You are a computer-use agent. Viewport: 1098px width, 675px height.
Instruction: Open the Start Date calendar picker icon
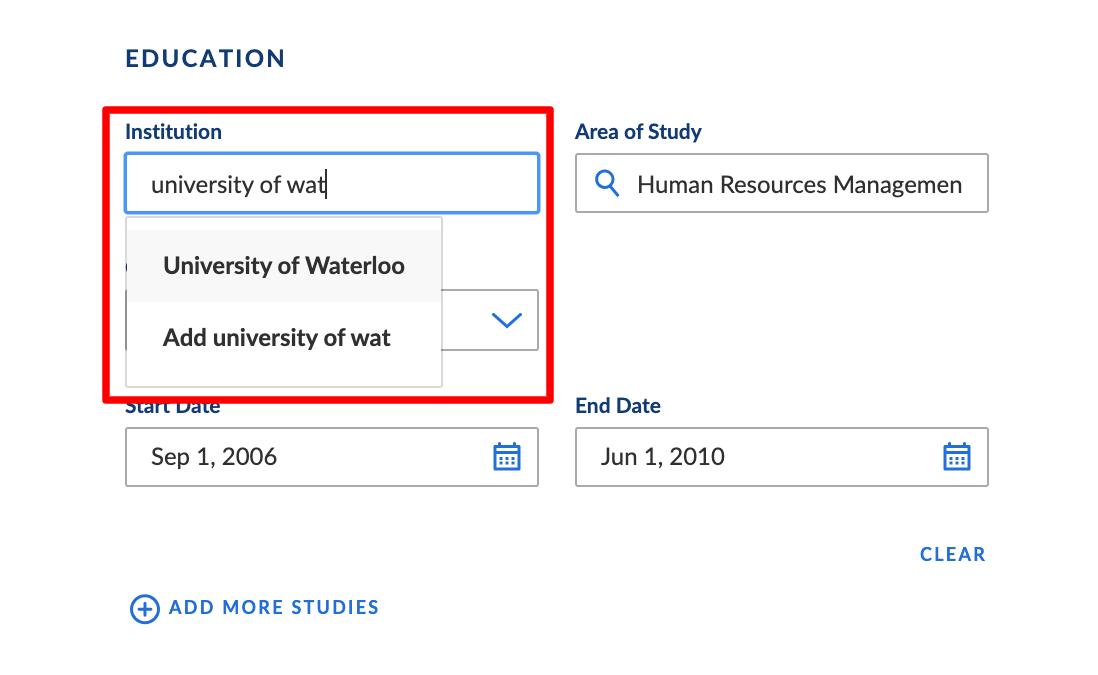pos(506,457)
